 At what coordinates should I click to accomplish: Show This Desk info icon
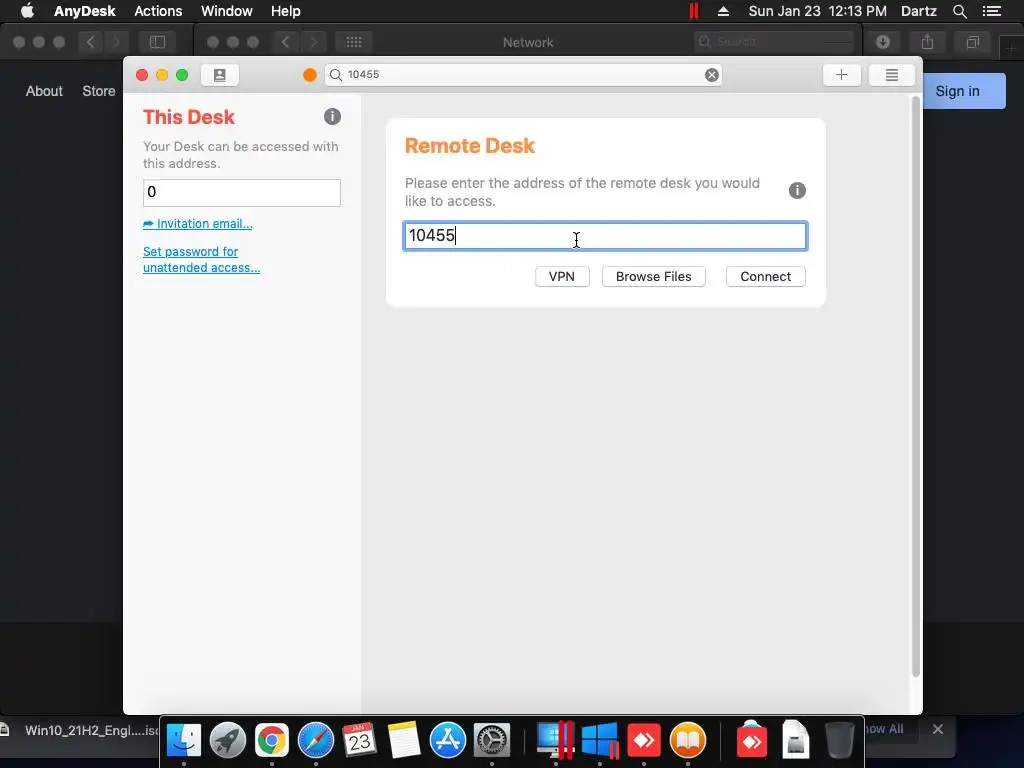(332, 117)
